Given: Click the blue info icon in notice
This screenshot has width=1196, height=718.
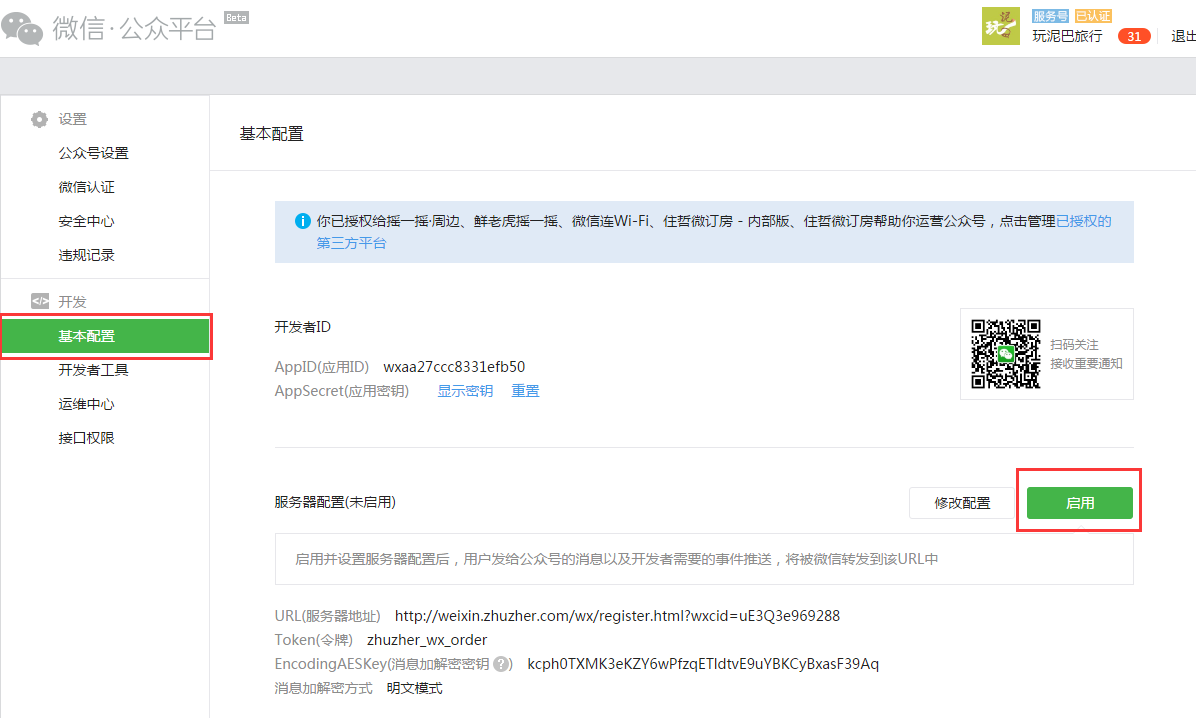Looking at the screenshot, I should tap(302, 221).
